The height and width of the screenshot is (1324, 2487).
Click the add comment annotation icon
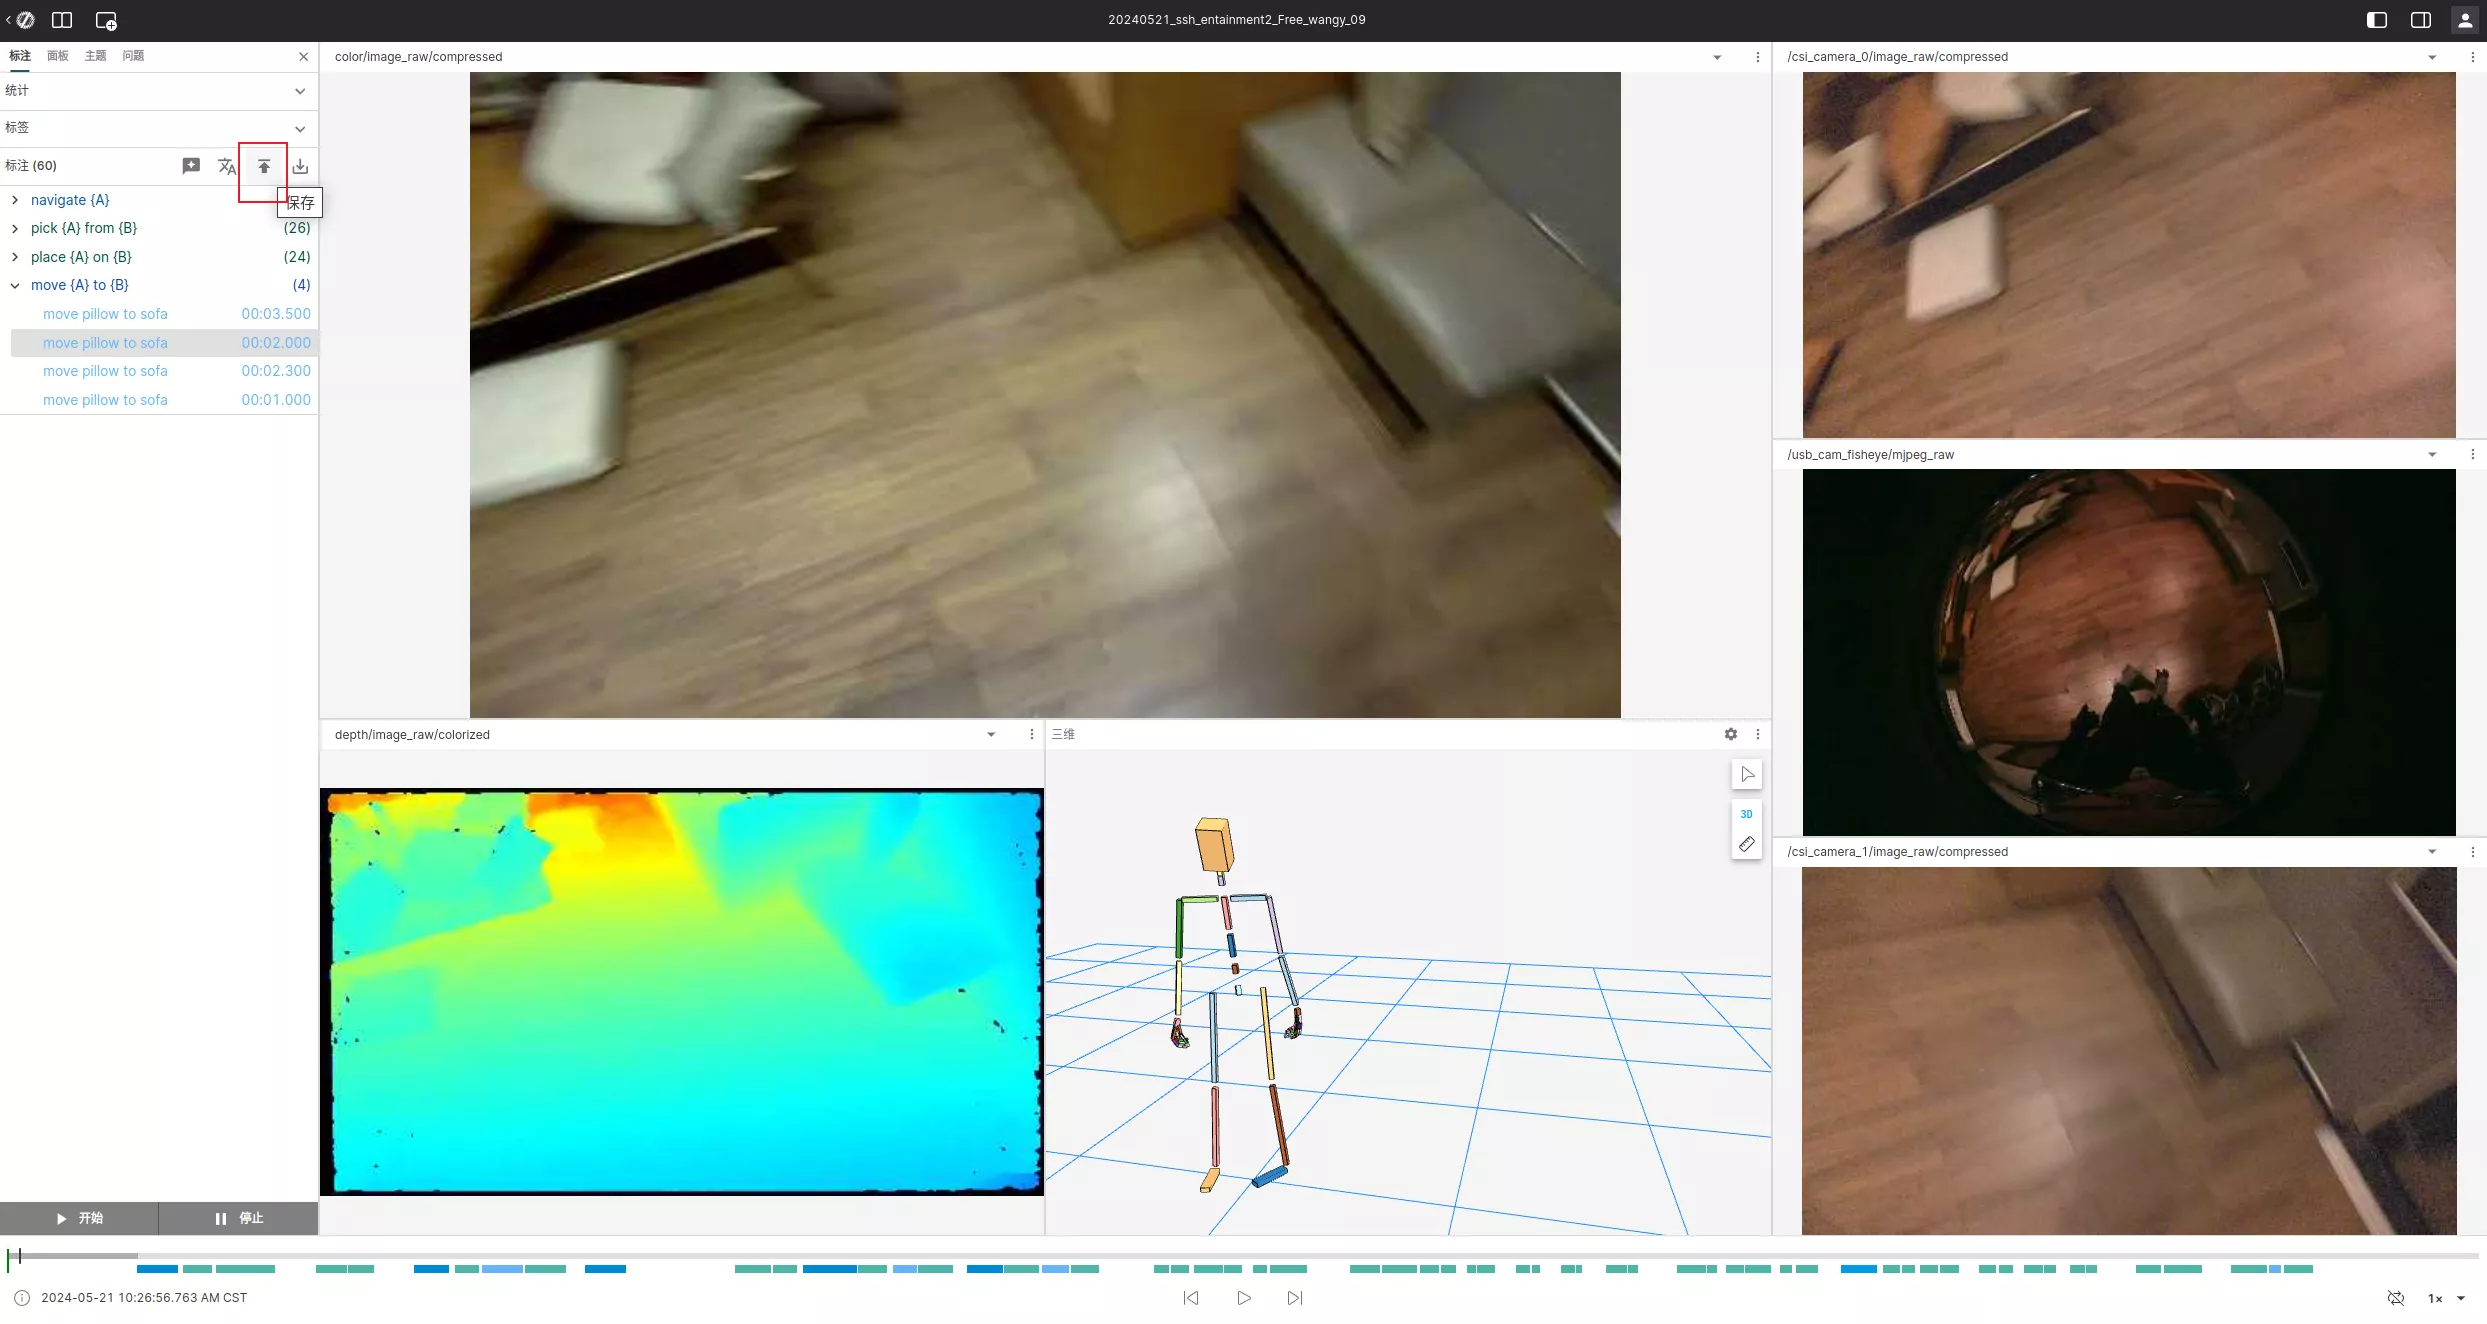[191, 166]
